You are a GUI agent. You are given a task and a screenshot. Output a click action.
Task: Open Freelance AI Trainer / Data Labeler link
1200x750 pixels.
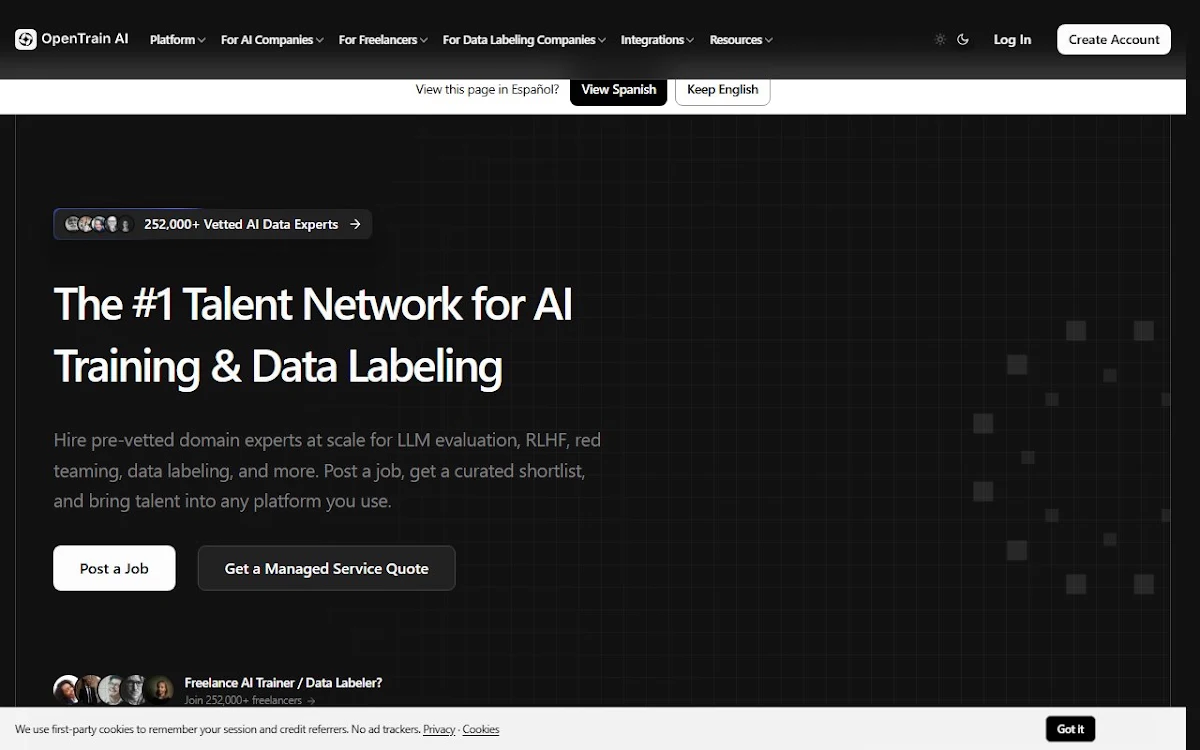coord(283,683)
